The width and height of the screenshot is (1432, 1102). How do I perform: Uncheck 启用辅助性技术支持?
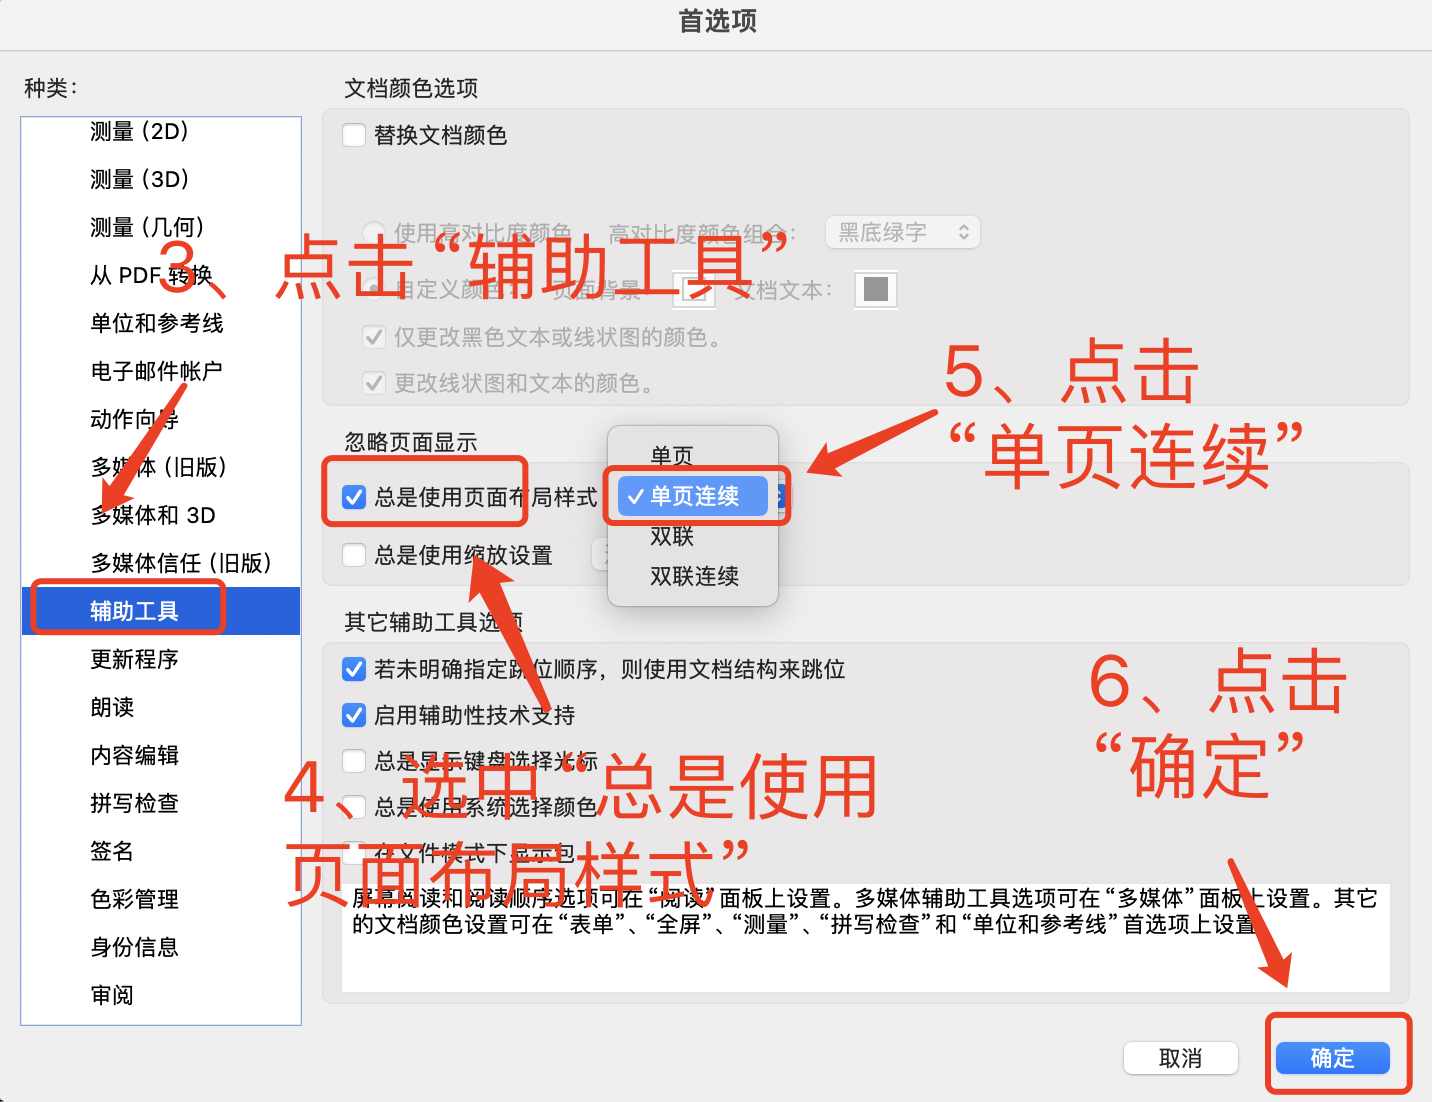pos(354,715)
